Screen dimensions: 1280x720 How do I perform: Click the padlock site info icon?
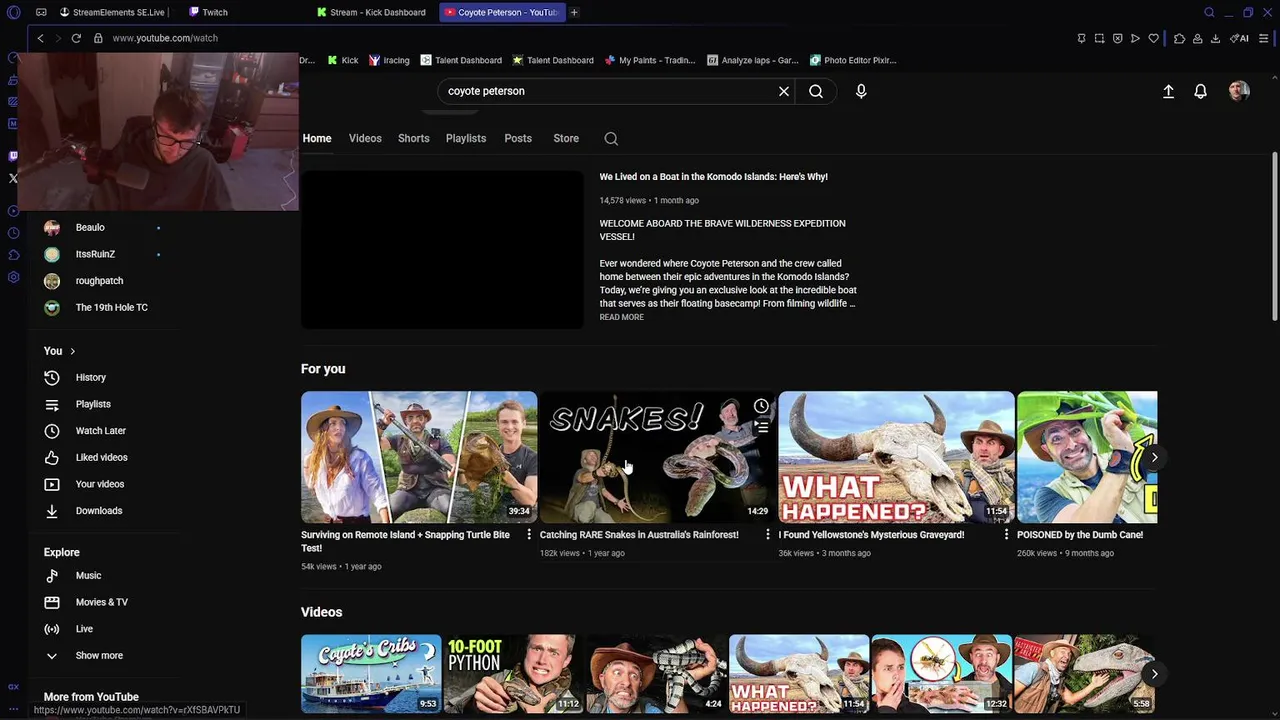click(x=98, y=38)
